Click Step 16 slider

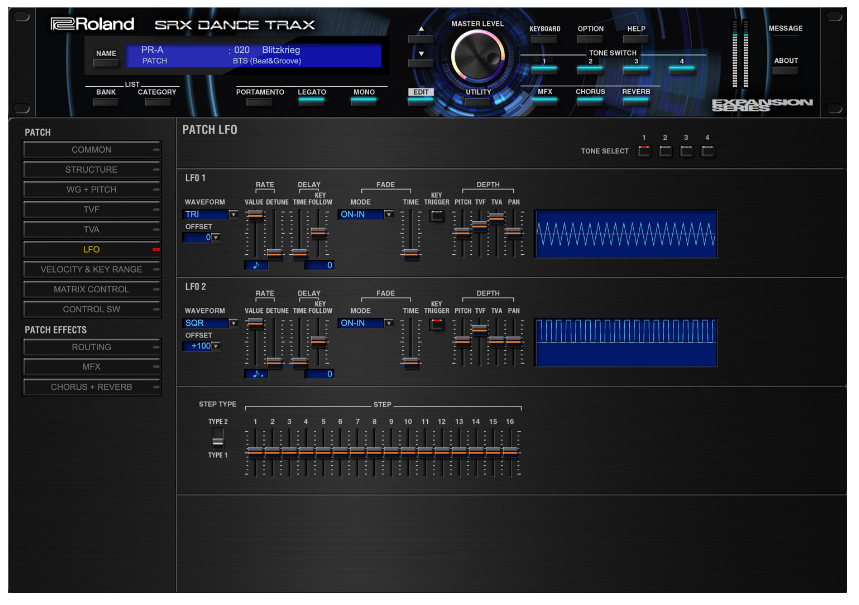(510, 452)
